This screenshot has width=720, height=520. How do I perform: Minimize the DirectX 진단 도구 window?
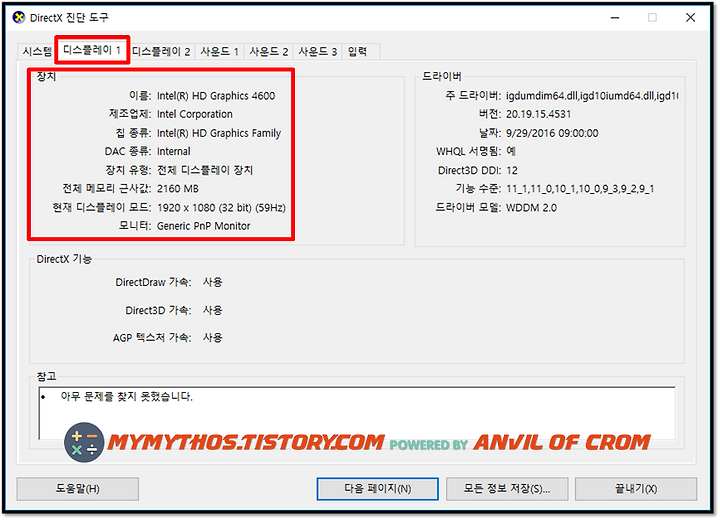615,17
